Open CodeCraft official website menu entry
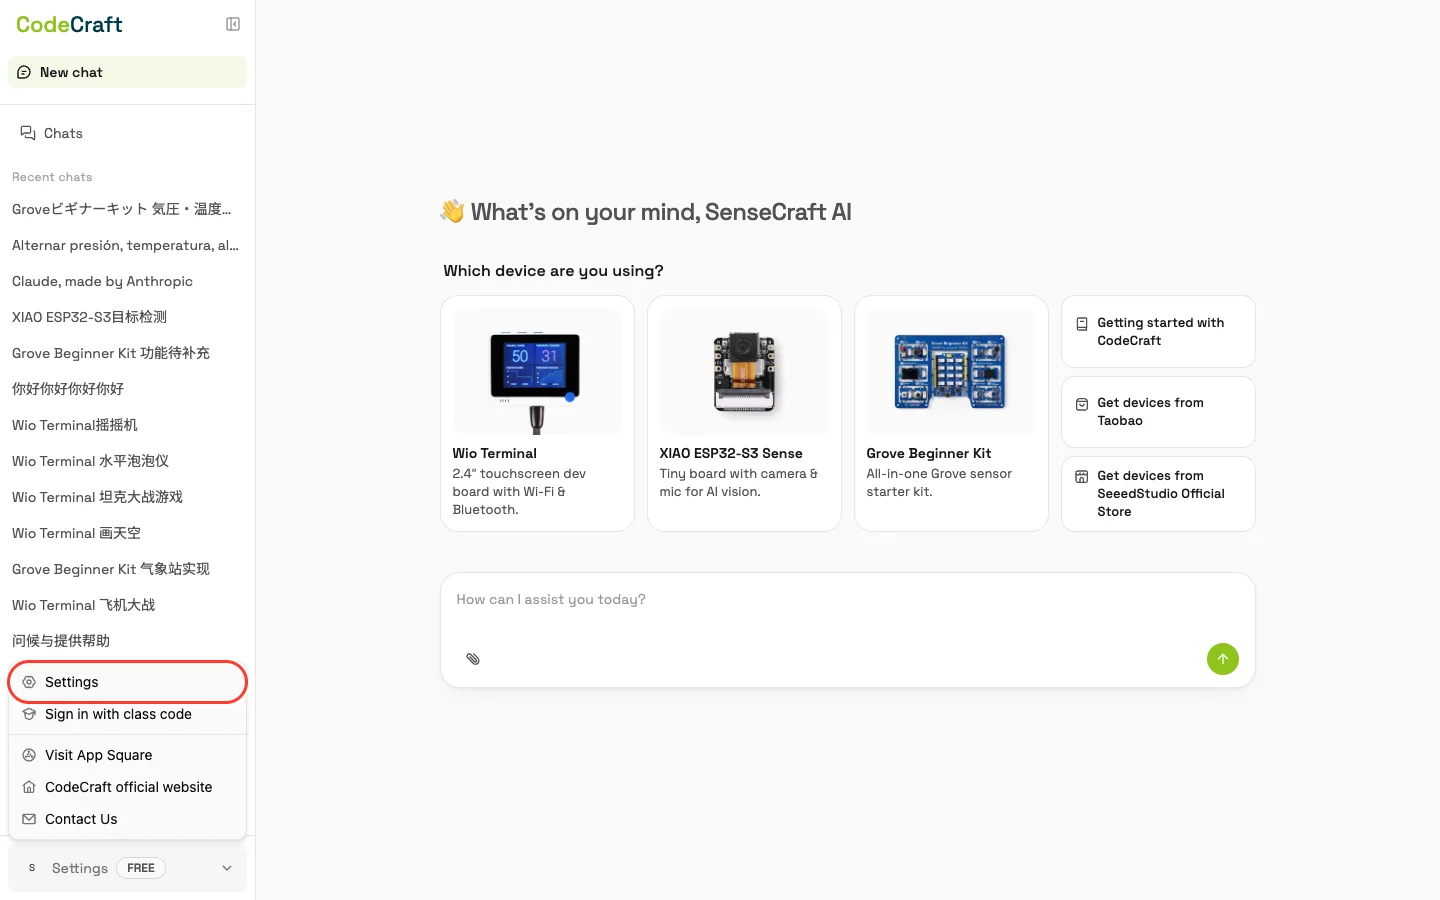Image resolution: width=1440 pixels, height=900 pixels. pos(127,787)
